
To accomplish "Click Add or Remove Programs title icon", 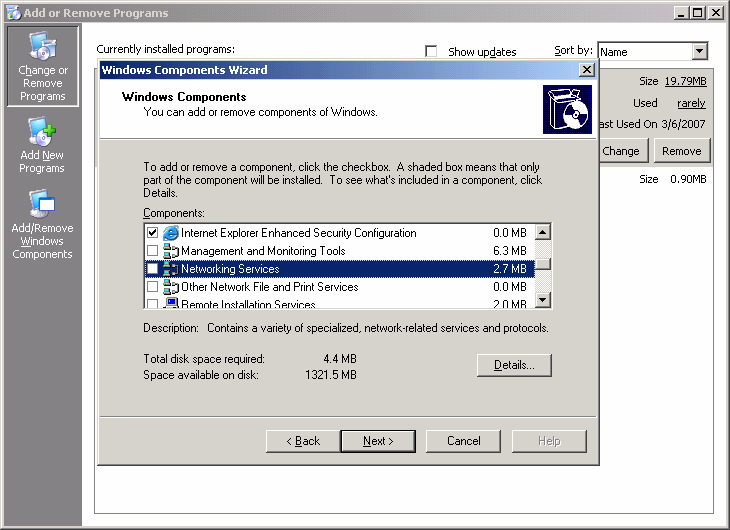I will click(x=14, y=13).
